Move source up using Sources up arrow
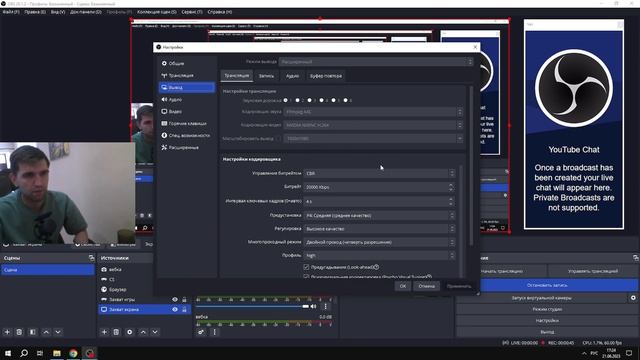This screenshot has width=640, height=360. 143,332
